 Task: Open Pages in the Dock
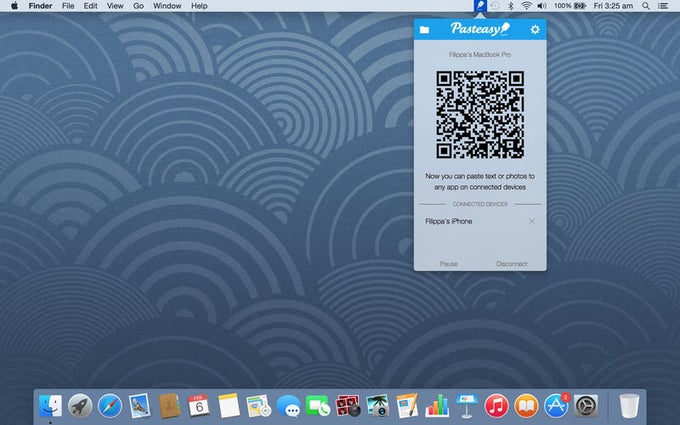[x=407, y=405]
